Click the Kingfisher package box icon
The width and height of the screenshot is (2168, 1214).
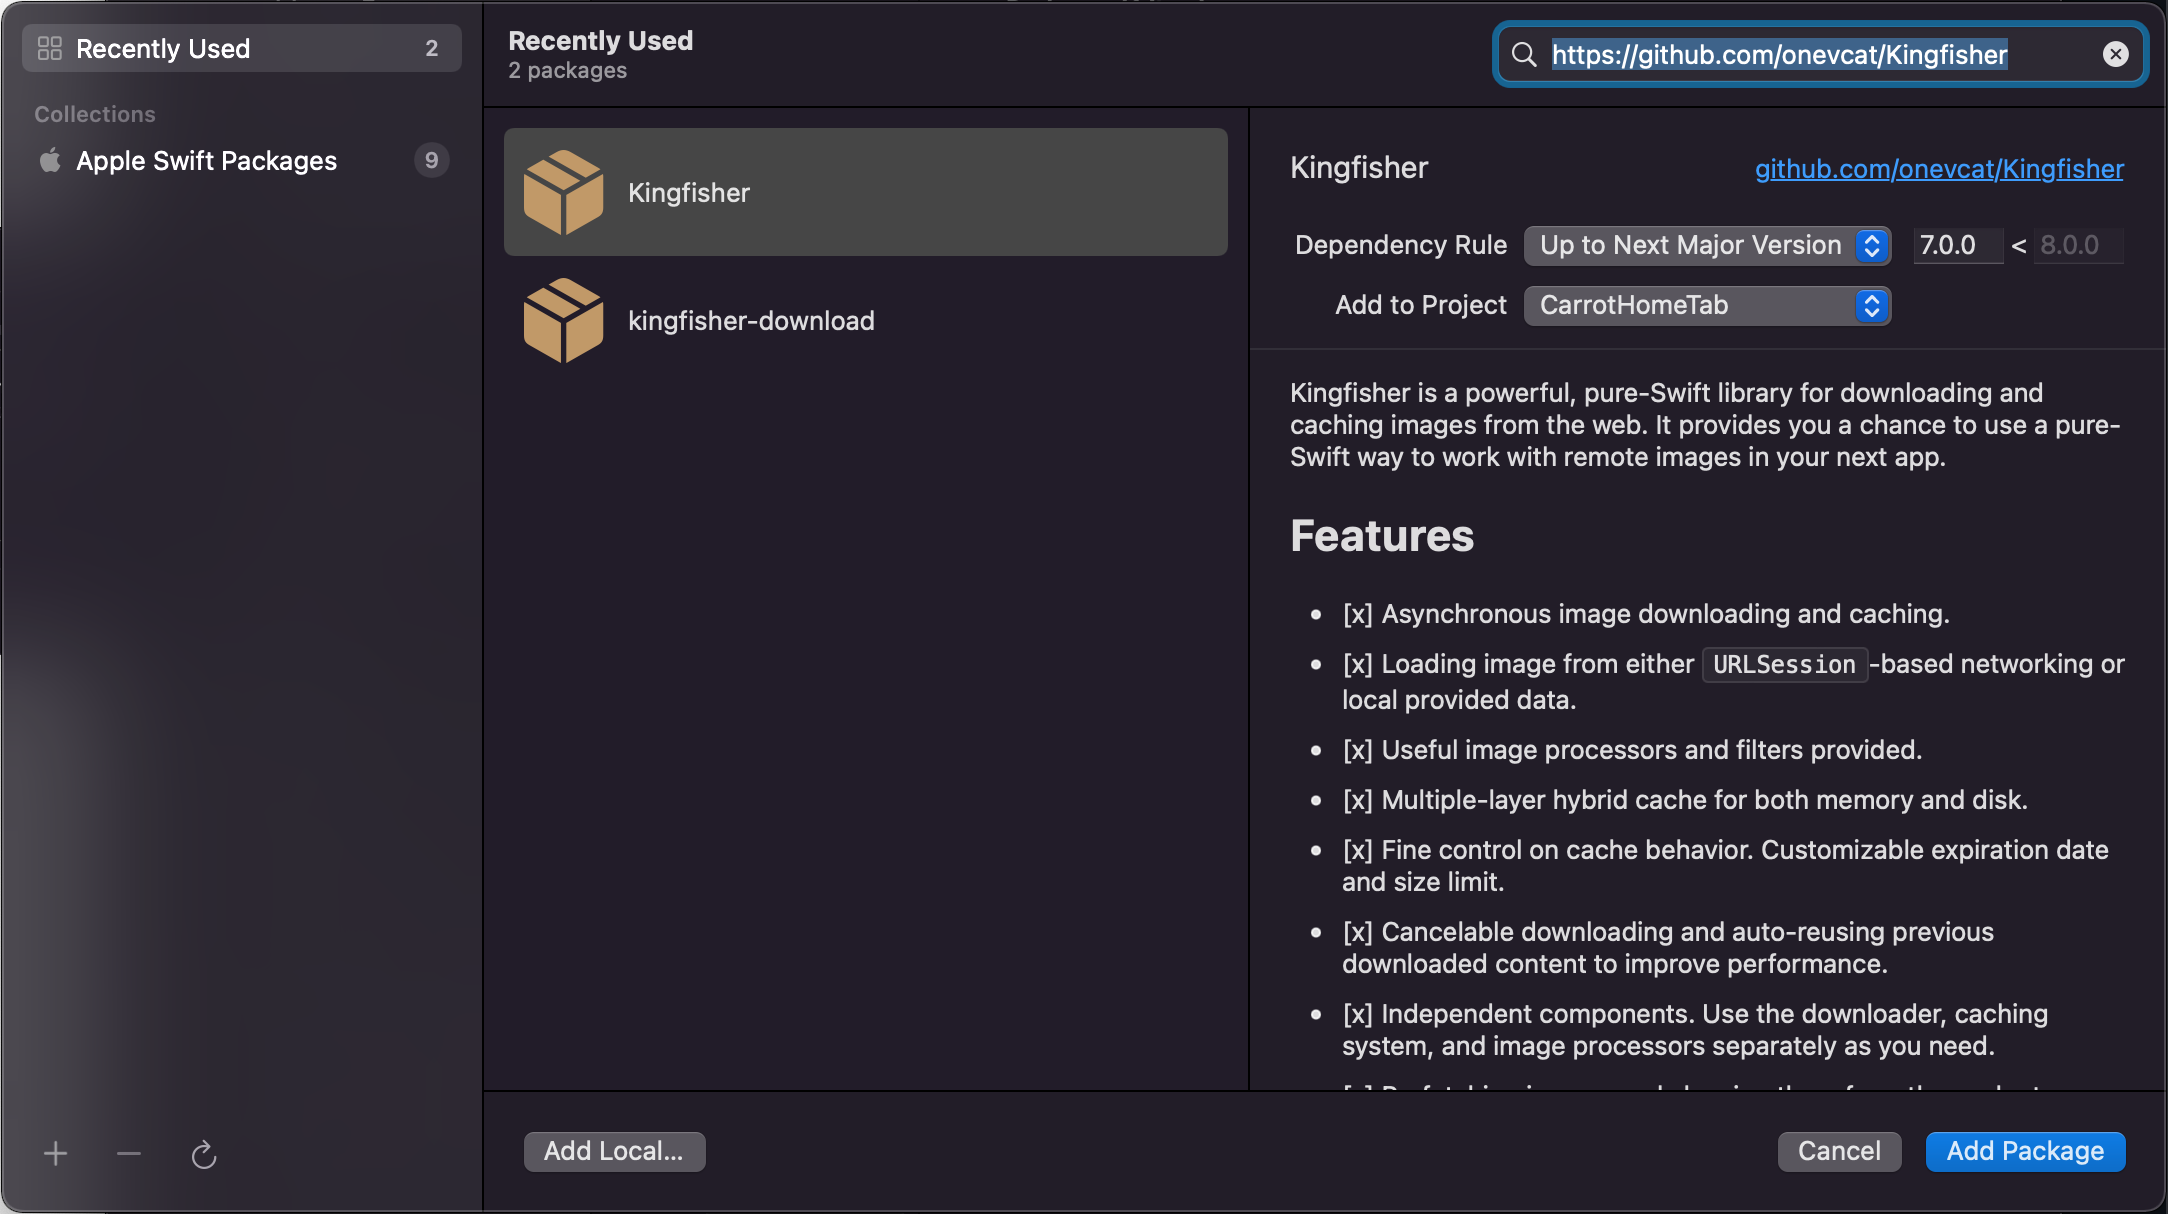[x=563, y=192]
